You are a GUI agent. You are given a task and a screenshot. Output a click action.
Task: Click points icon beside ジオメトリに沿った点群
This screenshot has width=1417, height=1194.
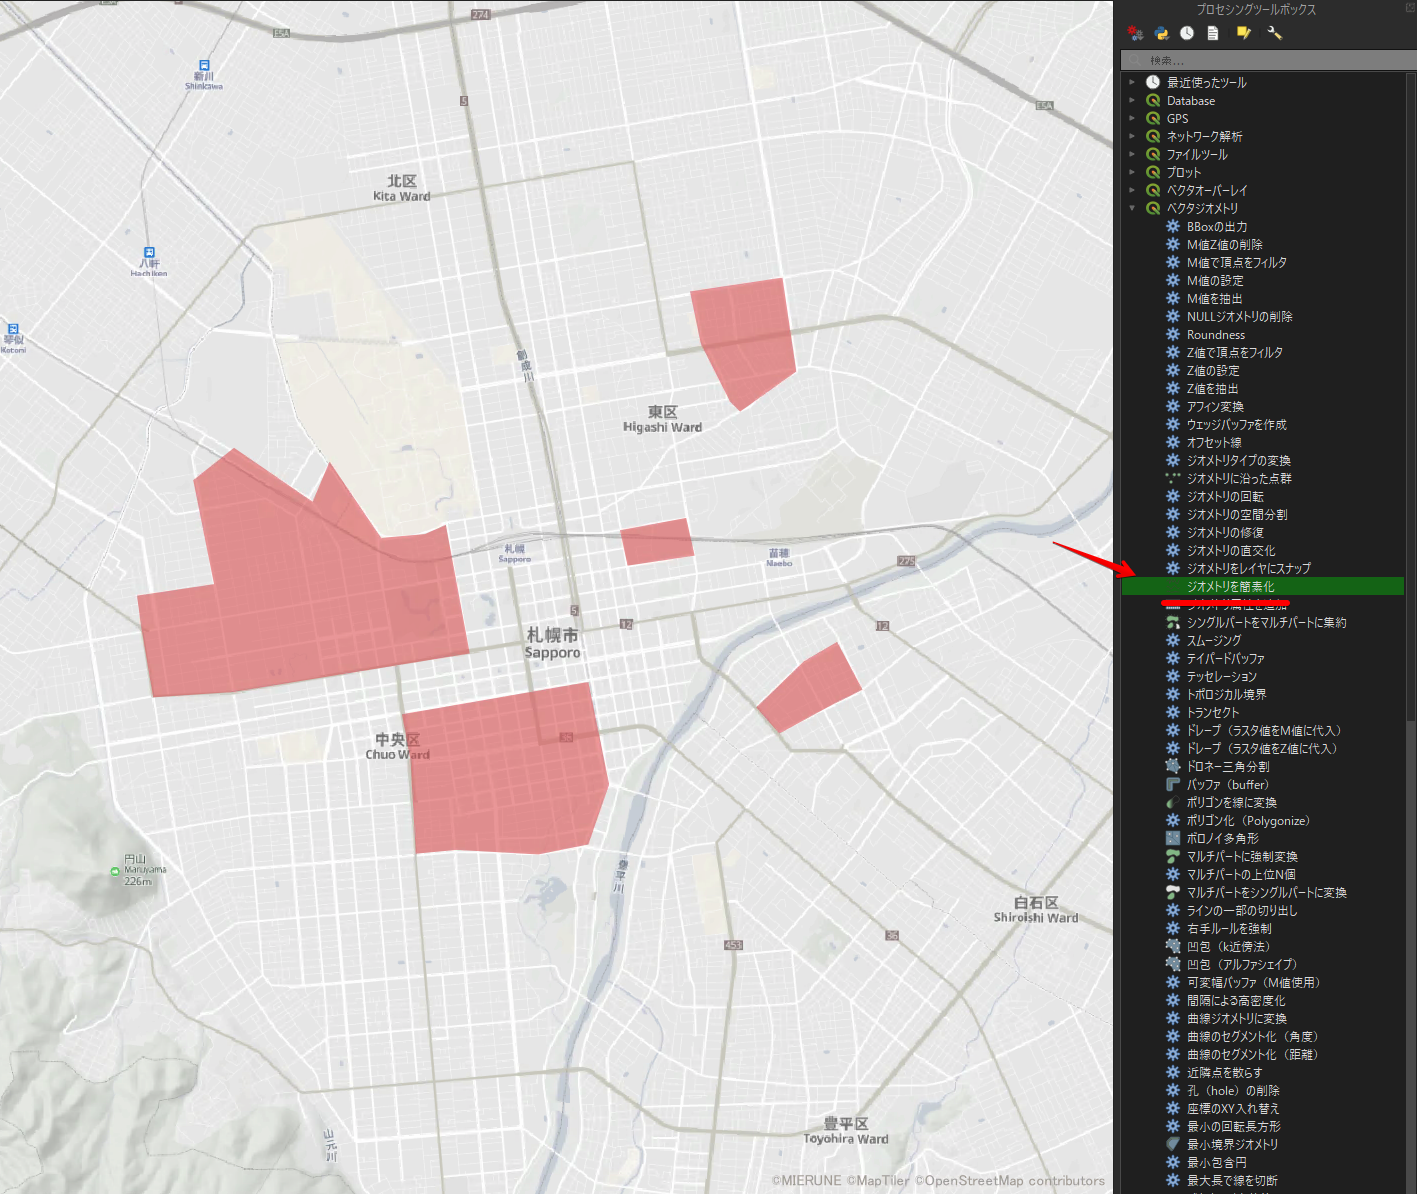click(1173, 478)
